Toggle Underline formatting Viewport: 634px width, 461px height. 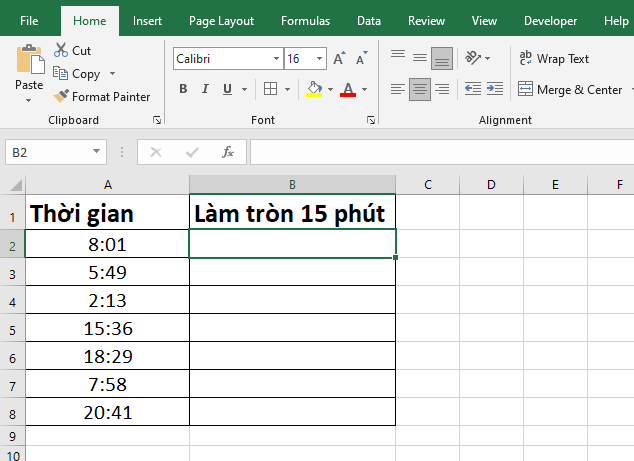[227, 89]
